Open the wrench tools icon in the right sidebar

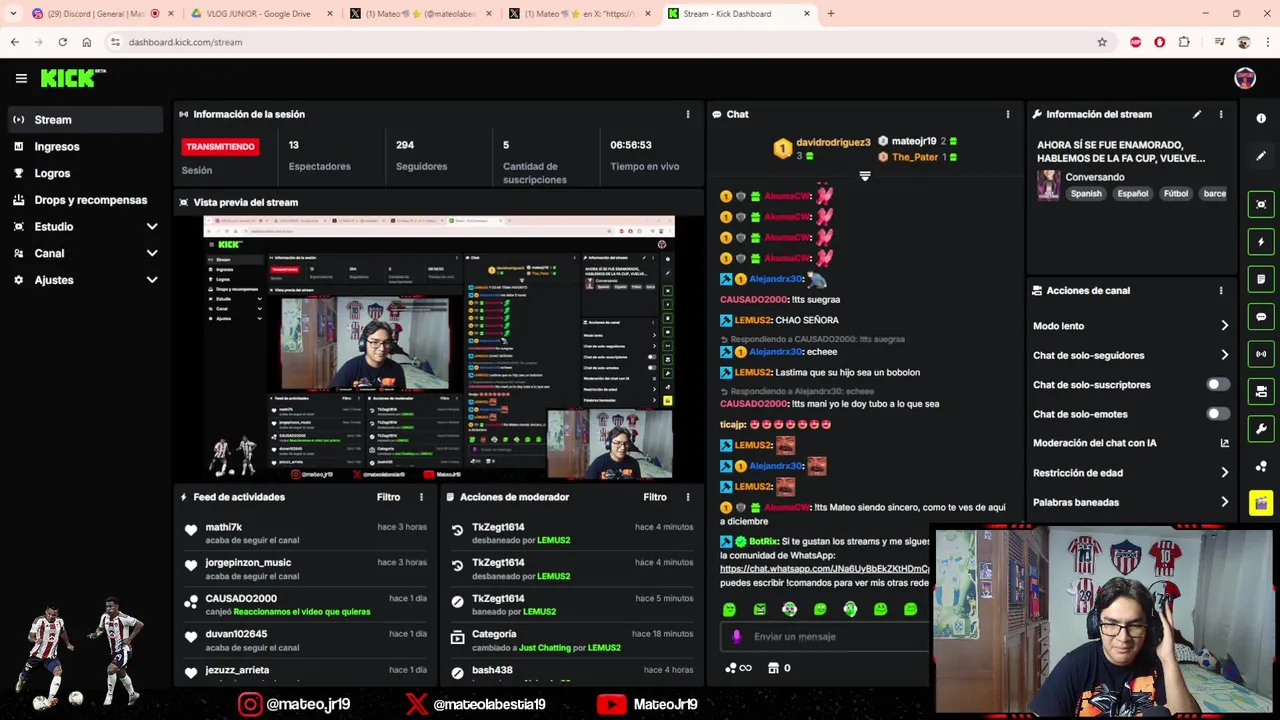click(1261, 429)
